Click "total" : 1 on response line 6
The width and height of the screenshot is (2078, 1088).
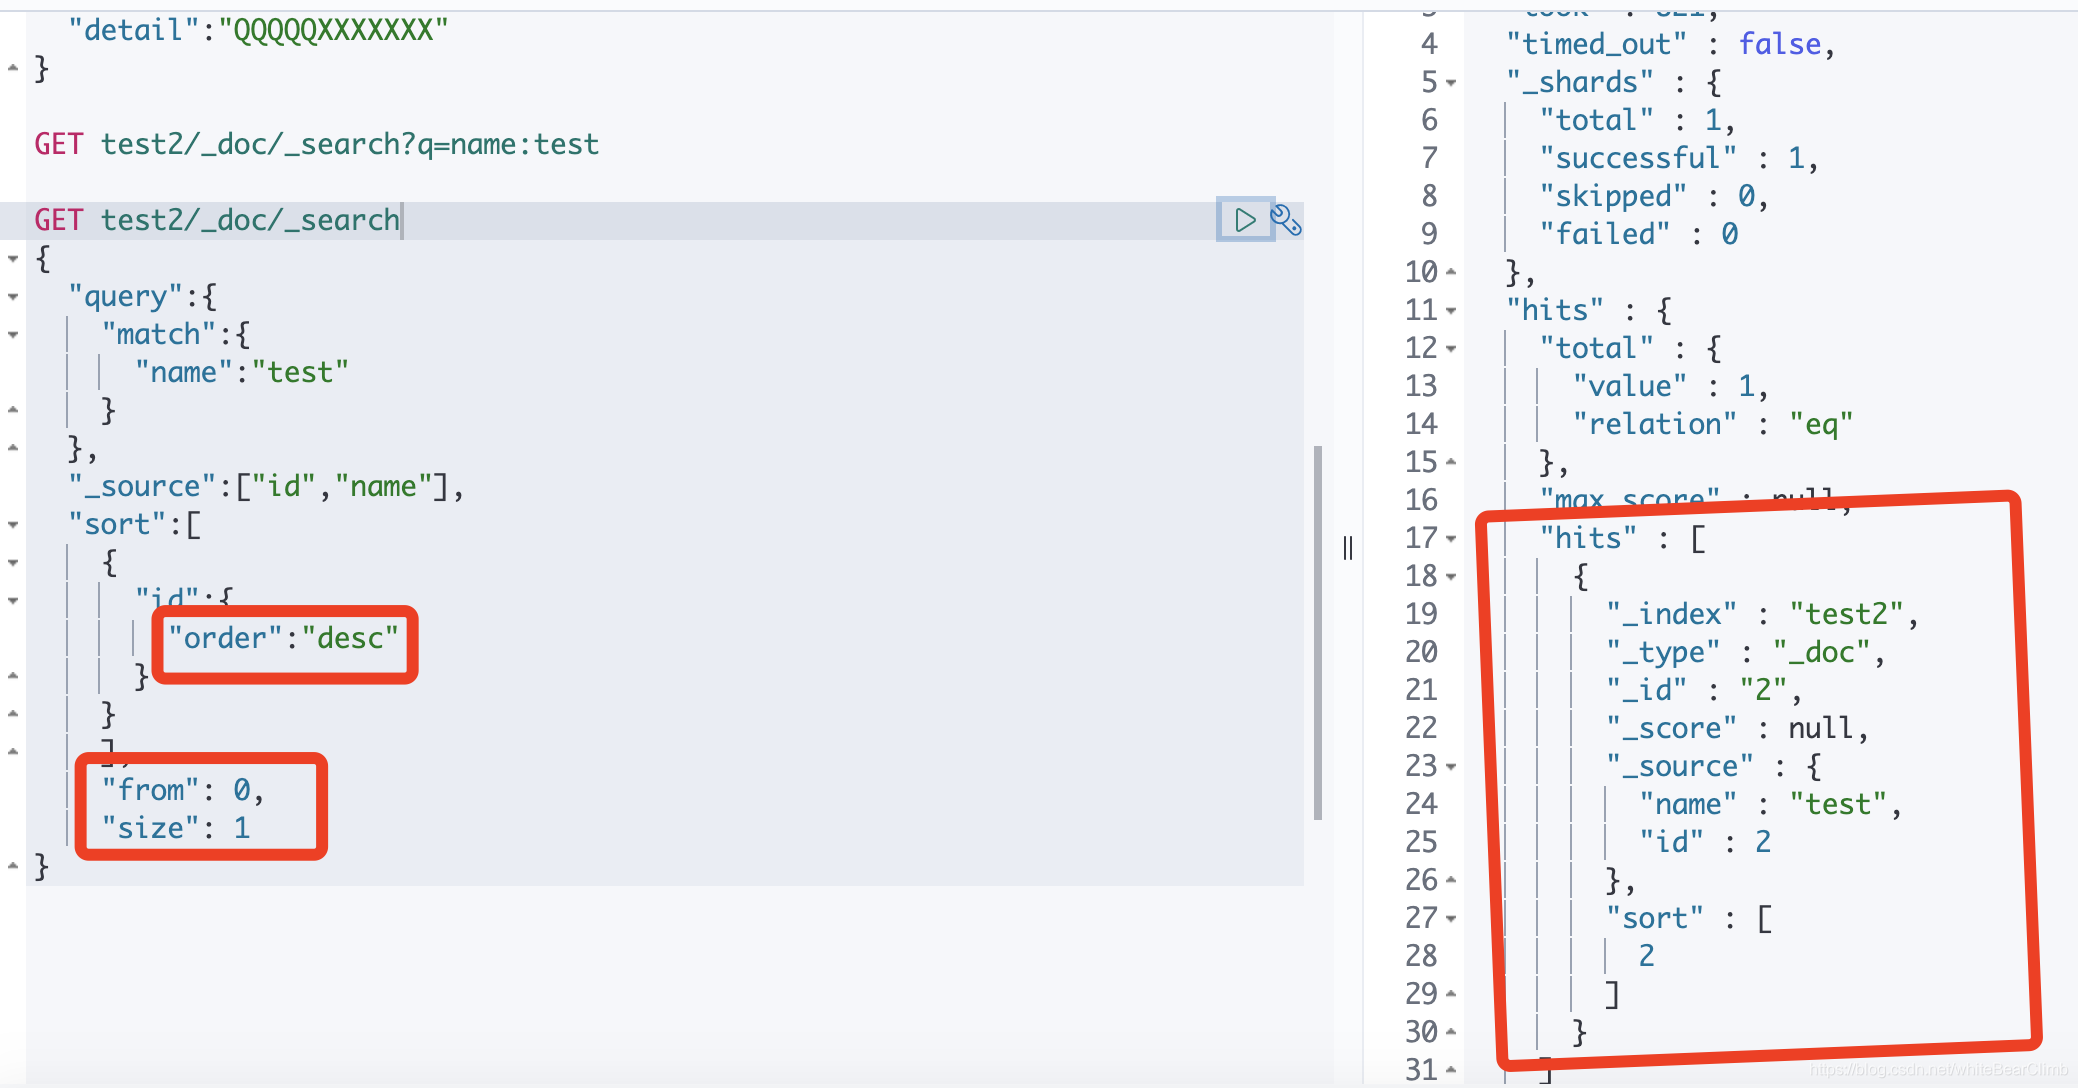pos(1638,120)
